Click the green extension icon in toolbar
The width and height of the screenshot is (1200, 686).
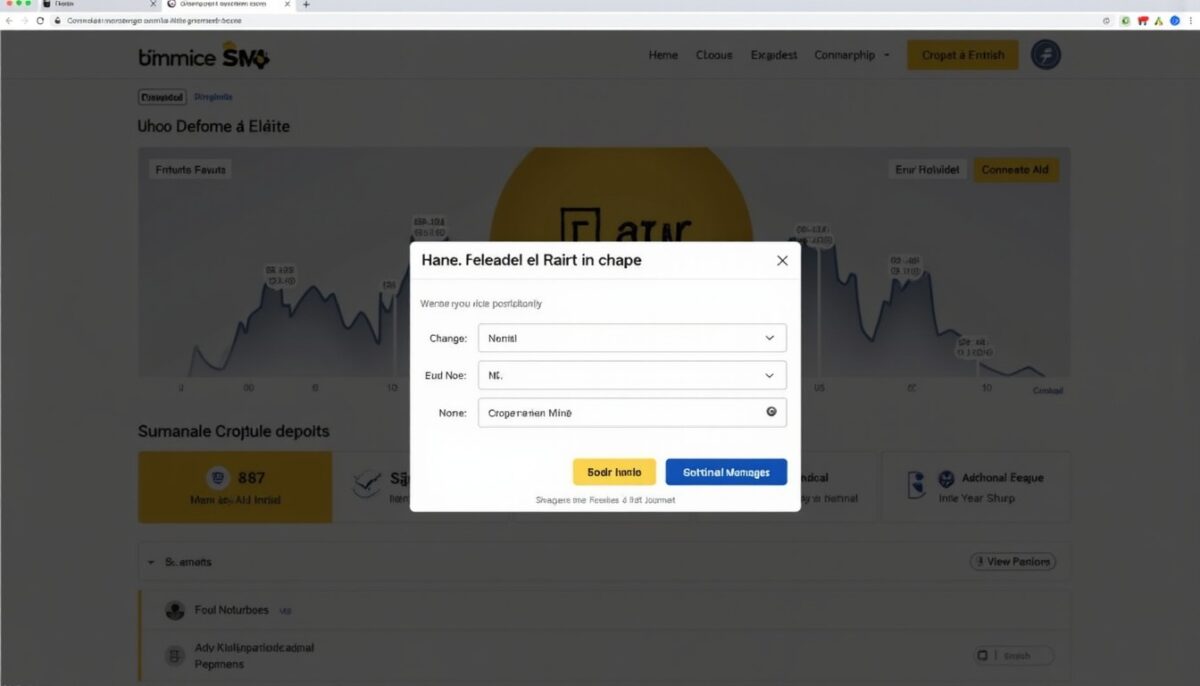point(1125,20)
